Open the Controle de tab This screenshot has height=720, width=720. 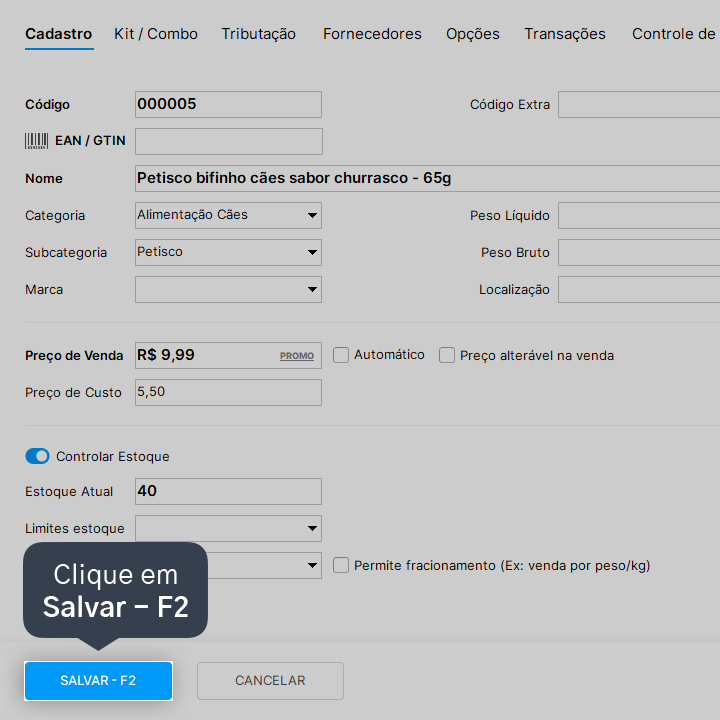[673, 34]
